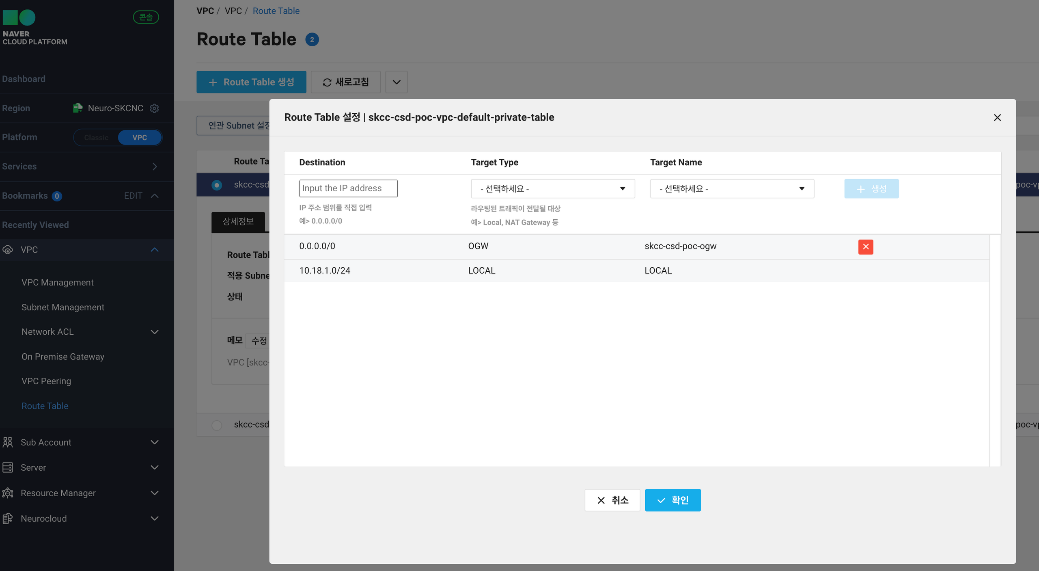Viewport: 1039px width, 571px height.
Task: Click the Target Type column header
Action: point(494,162)
